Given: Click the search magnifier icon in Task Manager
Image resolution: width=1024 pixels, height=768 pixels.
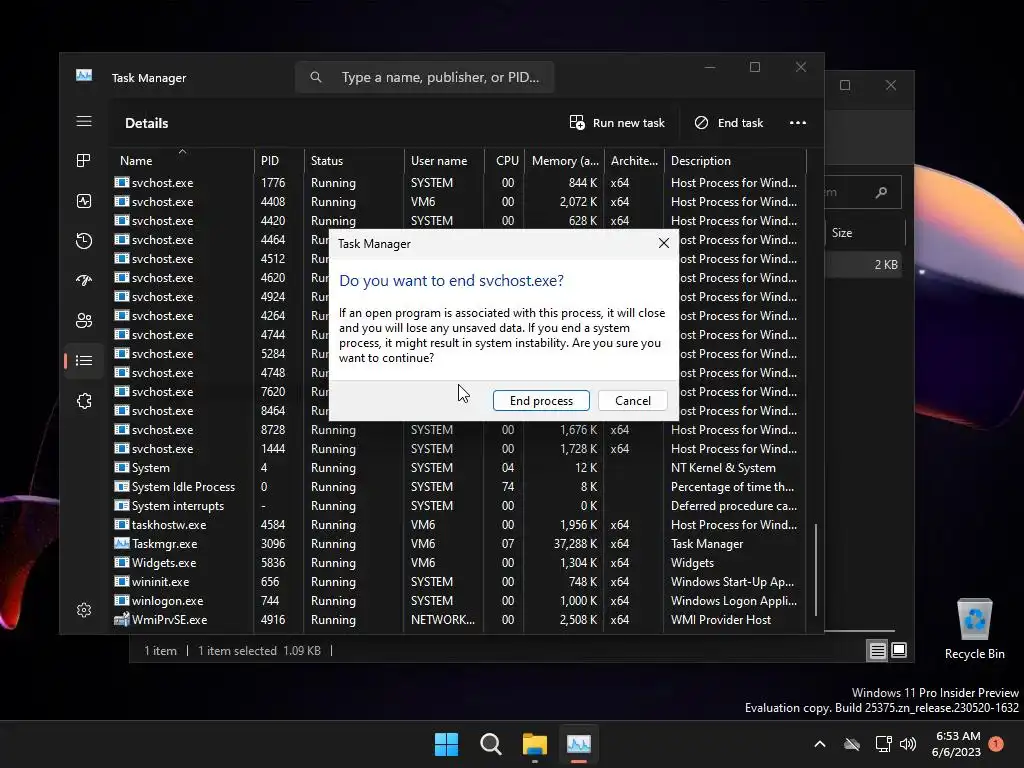Looking at the screenshot, I should pos(316,77).
